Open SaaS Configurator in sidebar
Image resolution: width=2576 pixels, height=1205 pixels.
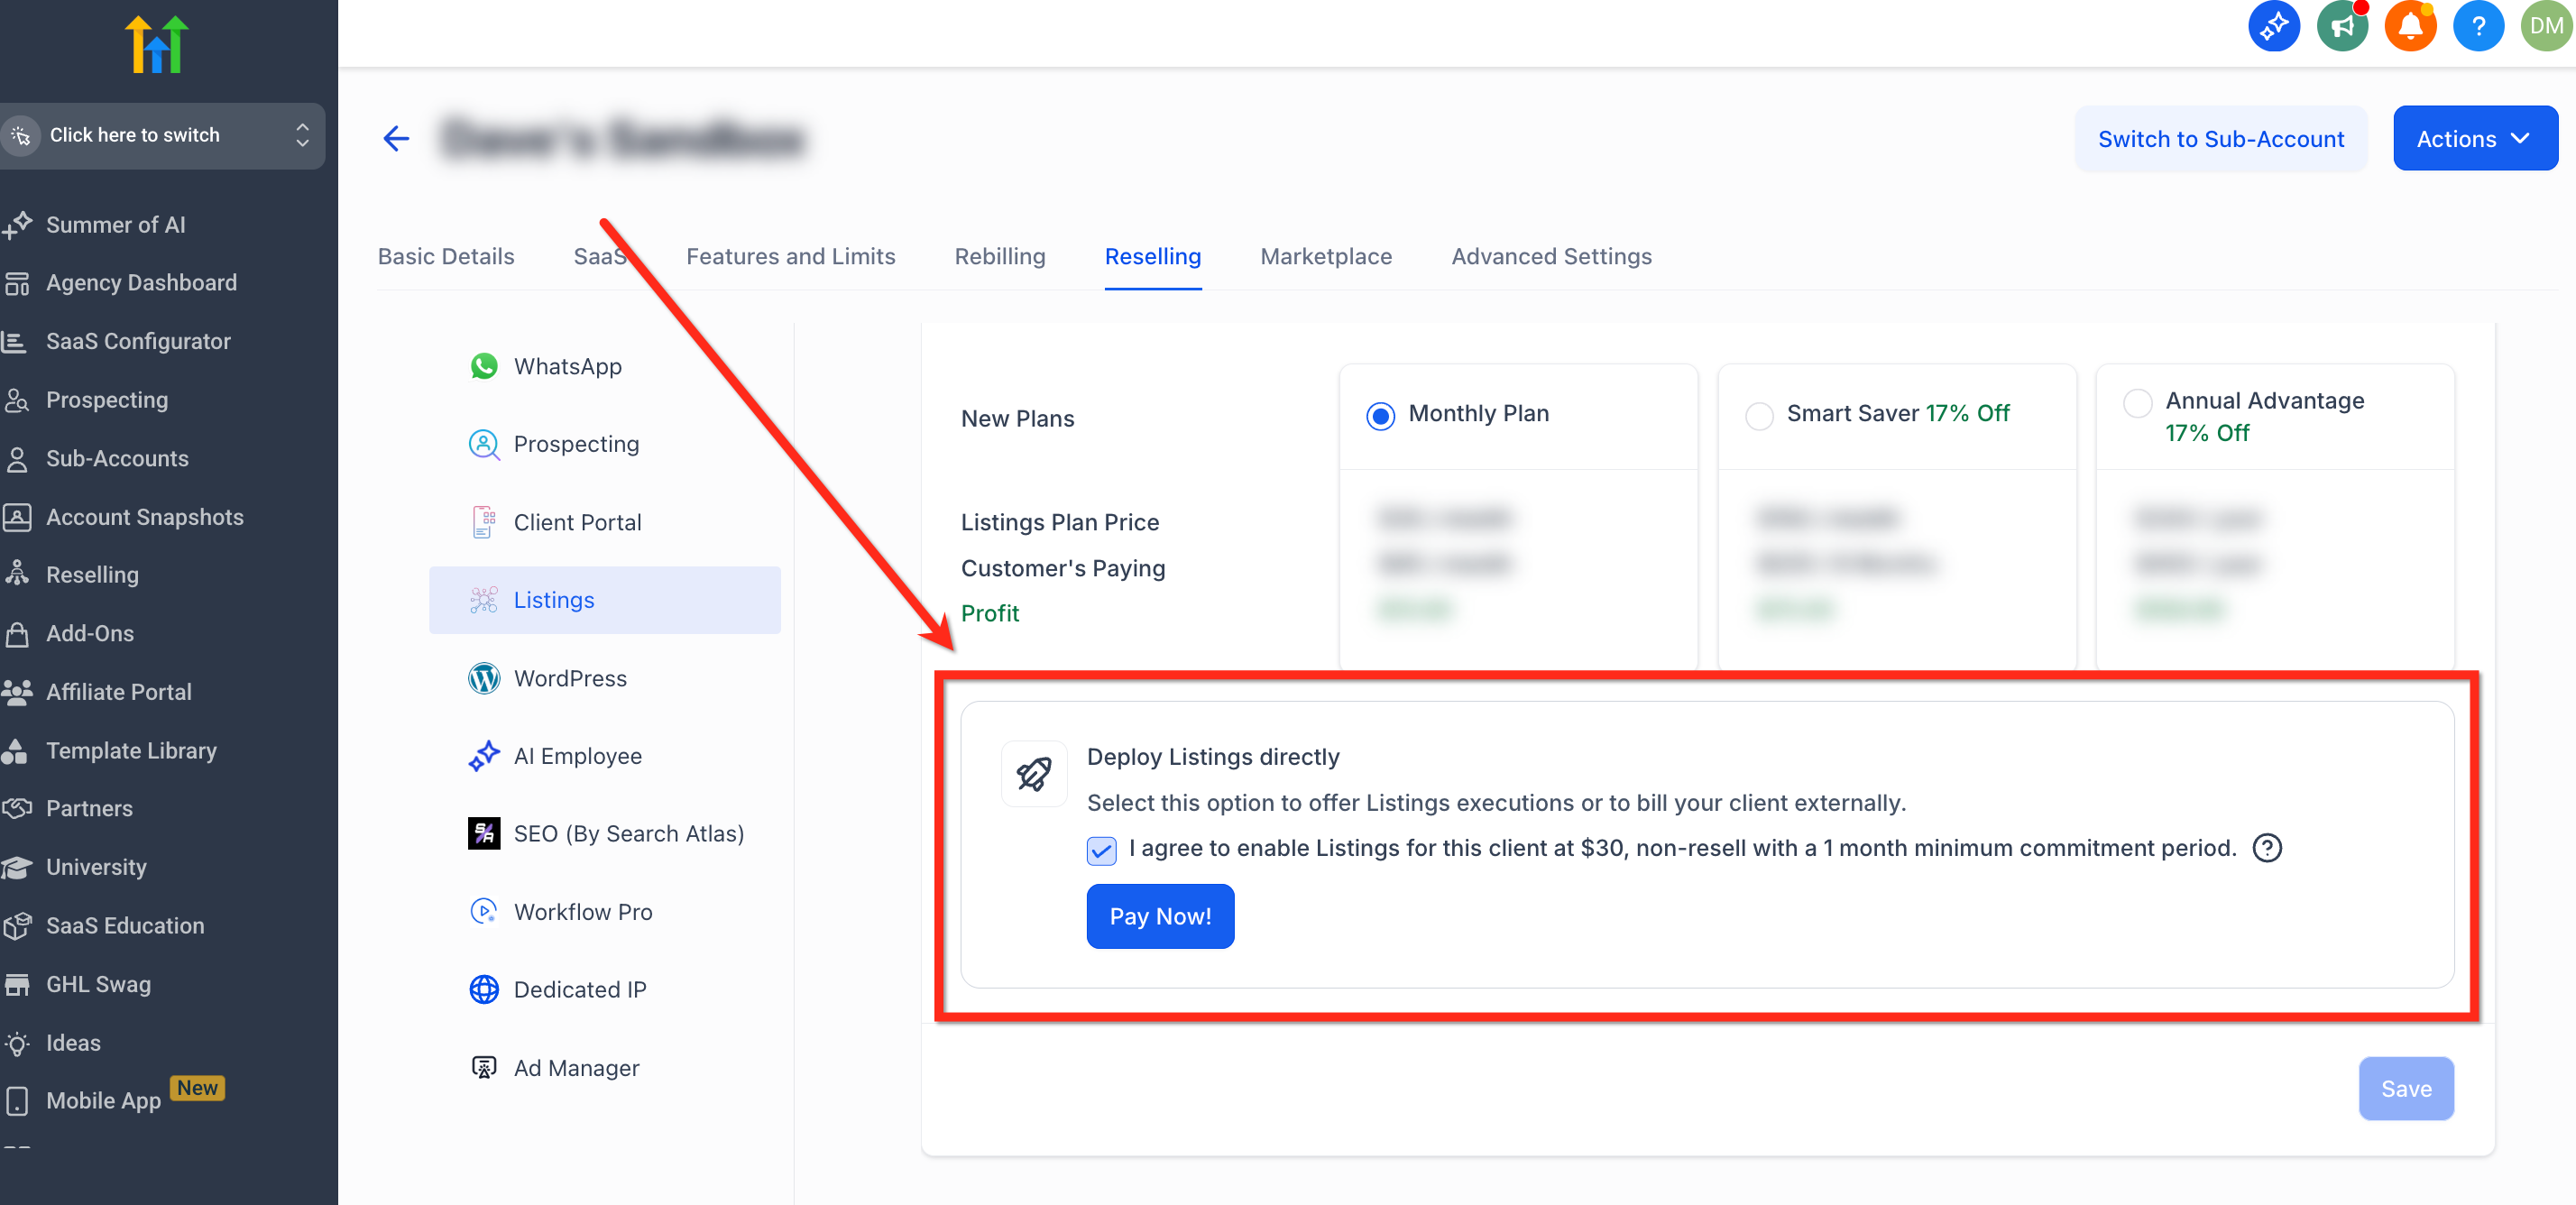pos(138,342)
